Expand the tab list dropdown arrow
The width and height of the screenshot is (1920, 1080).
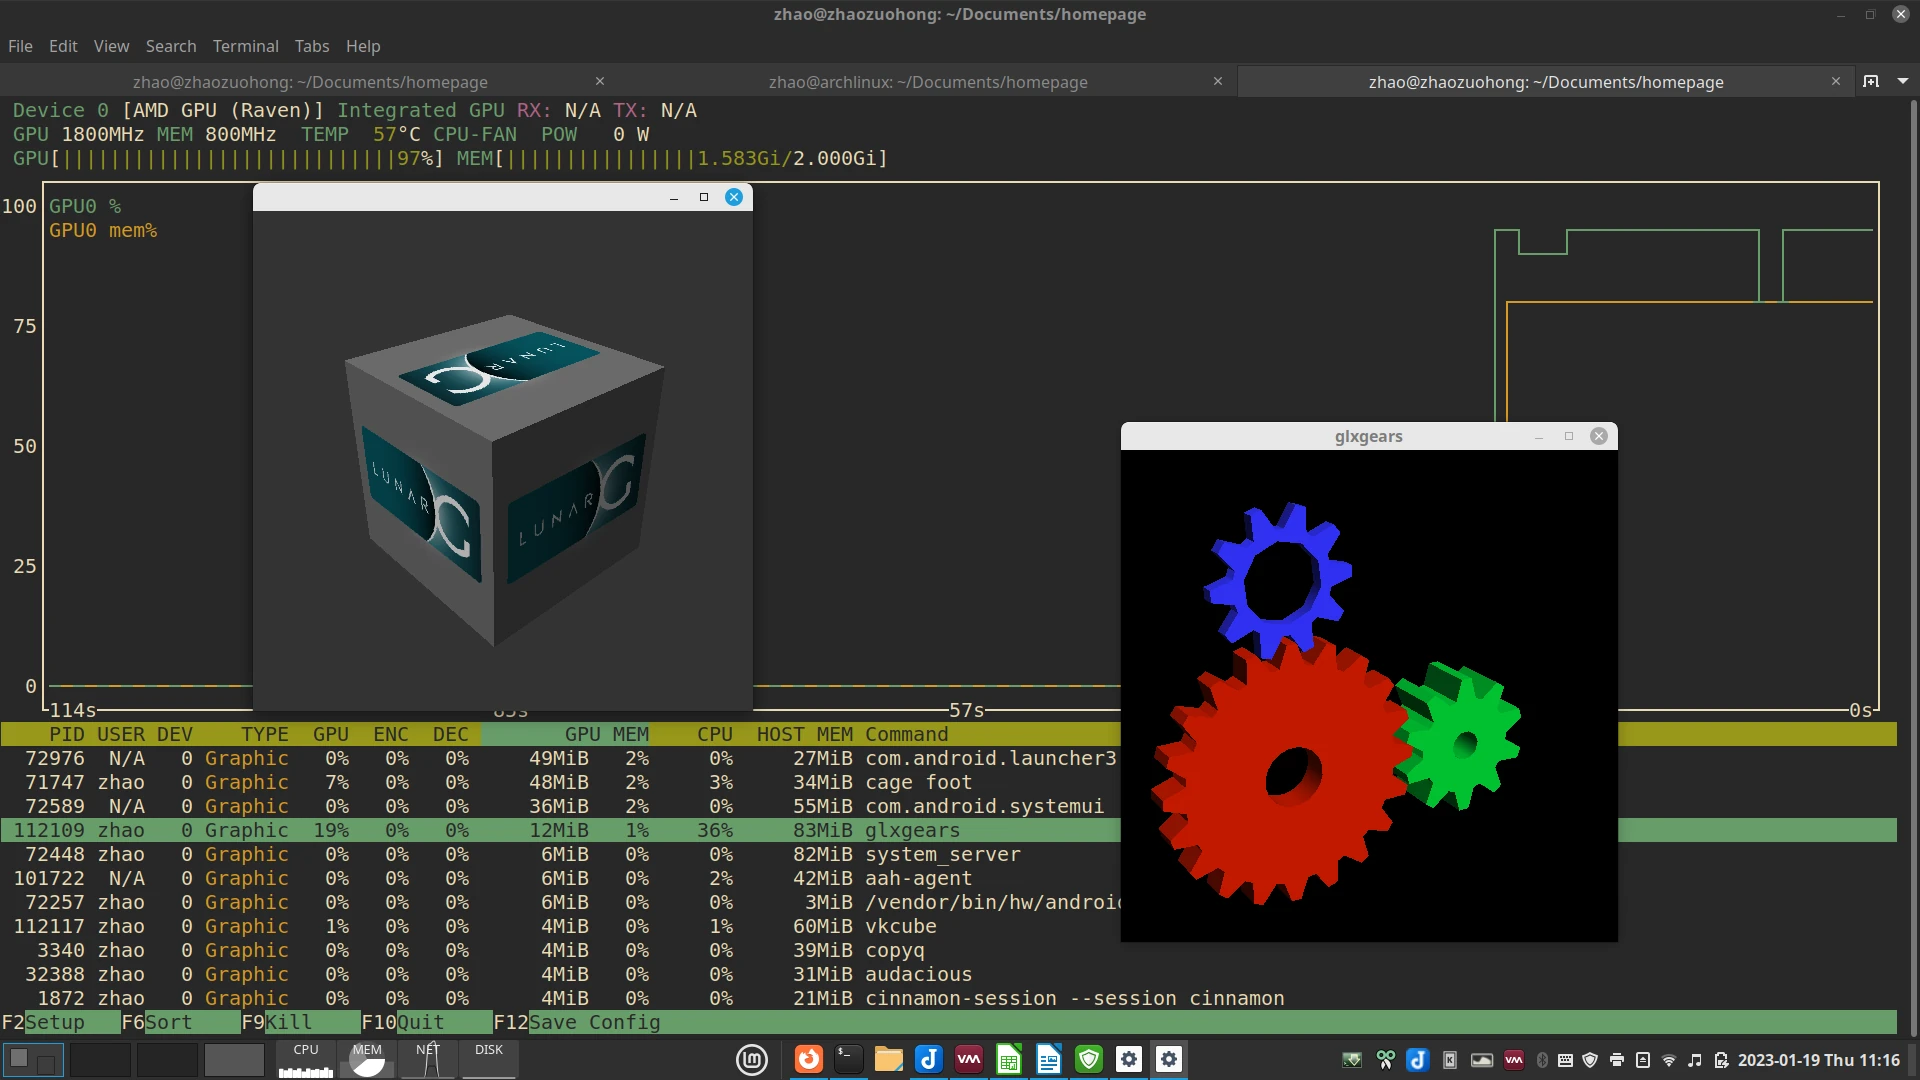click(x=1903, y=81)
